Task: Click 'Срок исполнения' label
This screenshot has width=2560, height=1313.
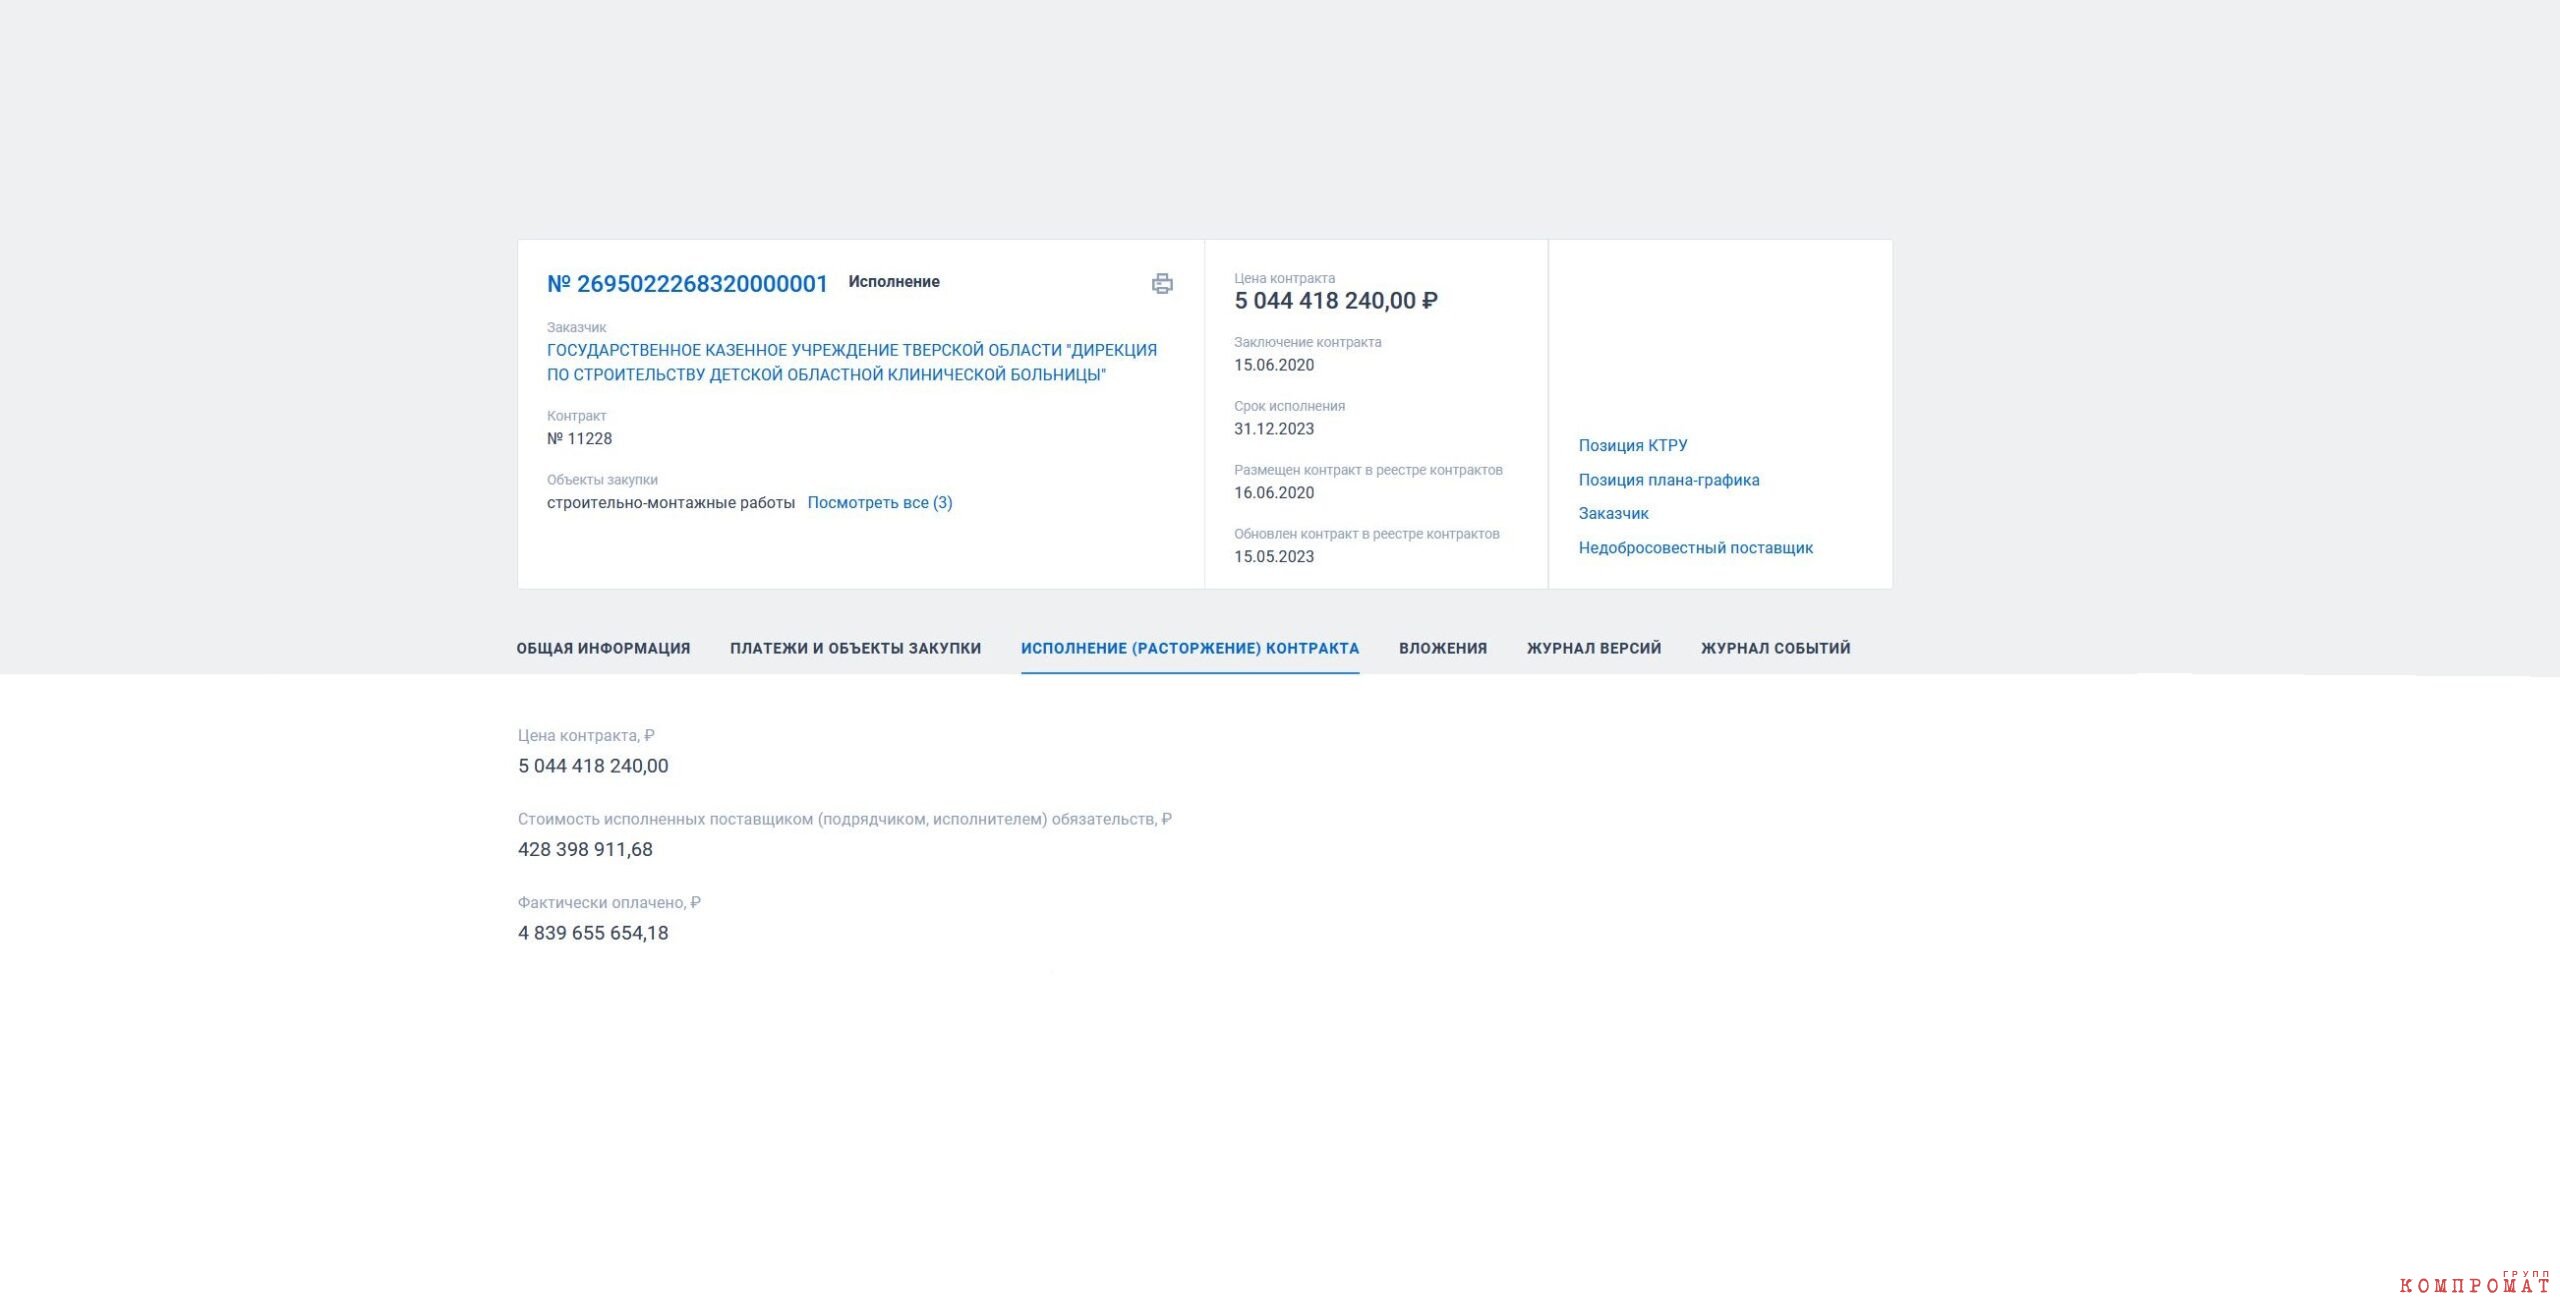Action: (x=1289, y=406)
